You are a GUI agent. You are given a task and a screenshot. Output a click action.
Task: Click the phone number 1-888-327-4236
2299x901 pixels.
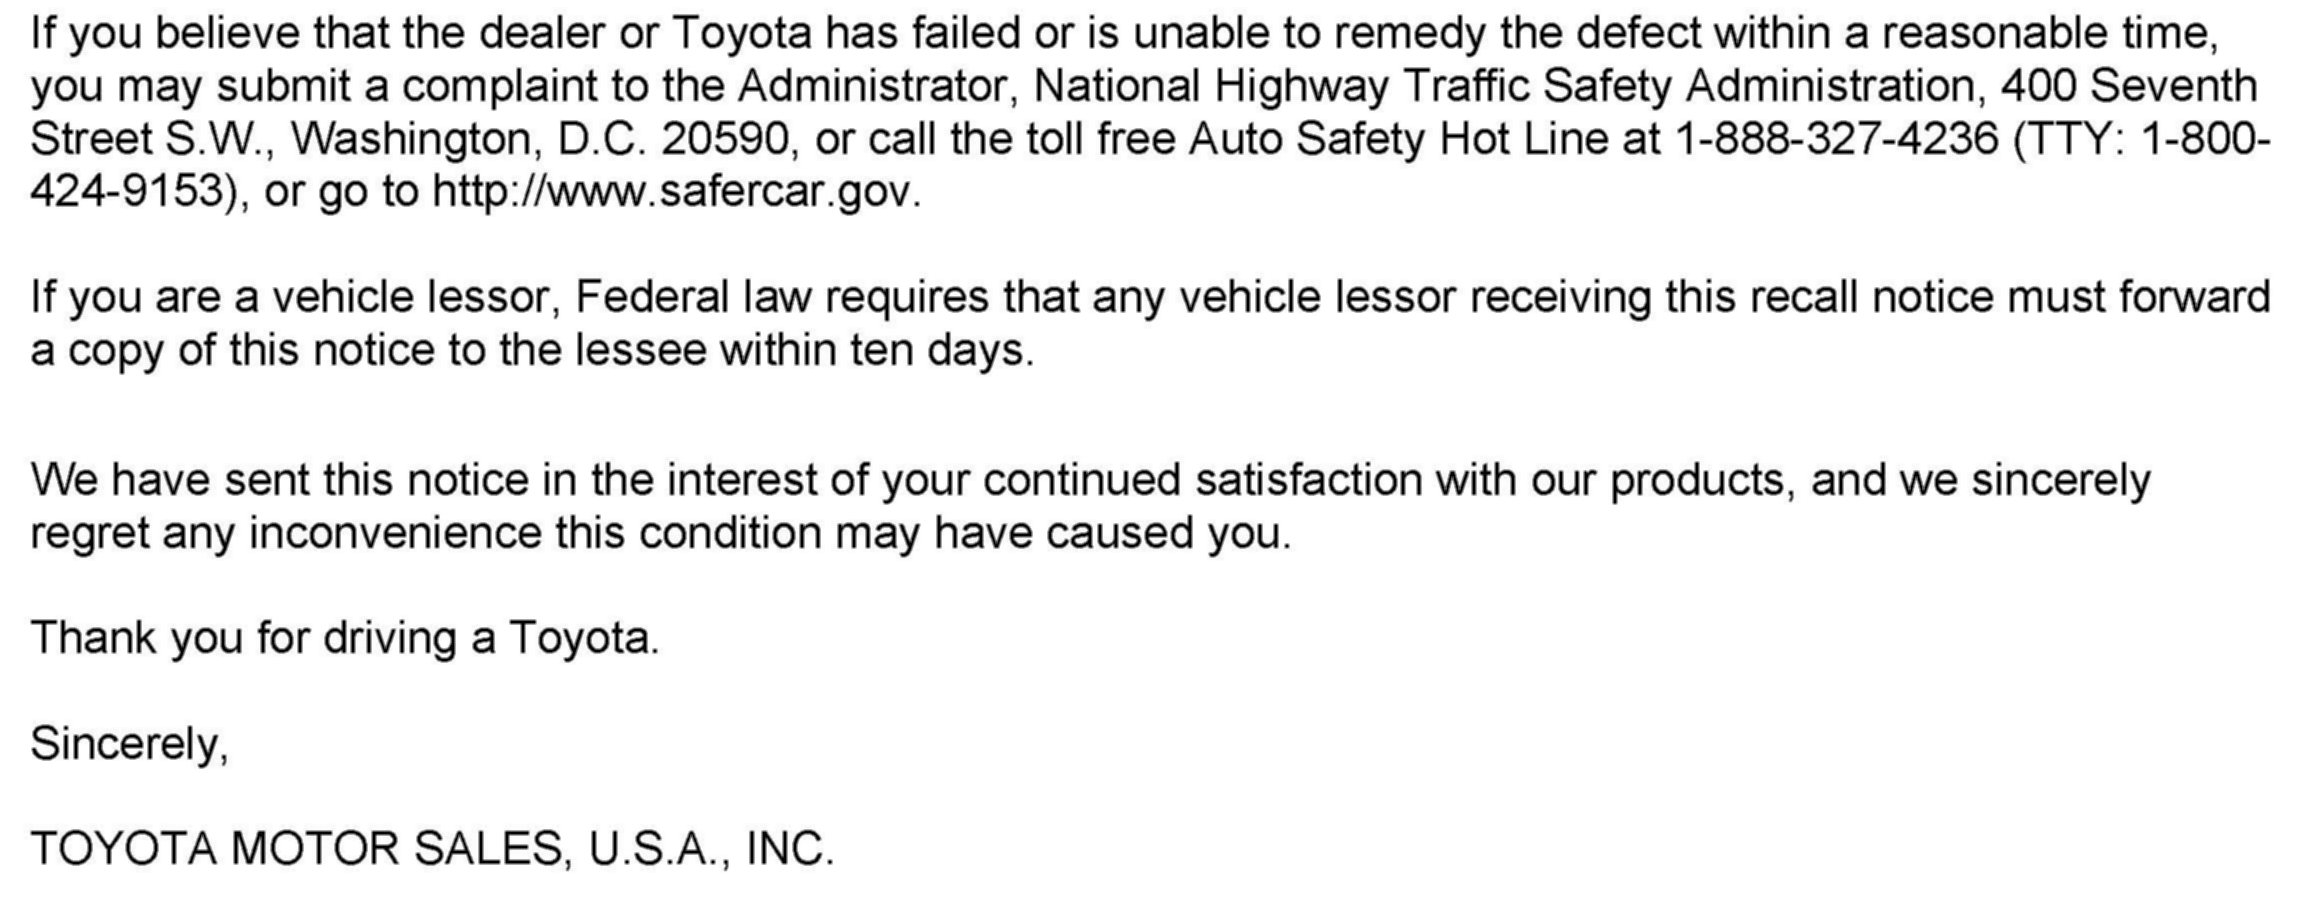1835,139
